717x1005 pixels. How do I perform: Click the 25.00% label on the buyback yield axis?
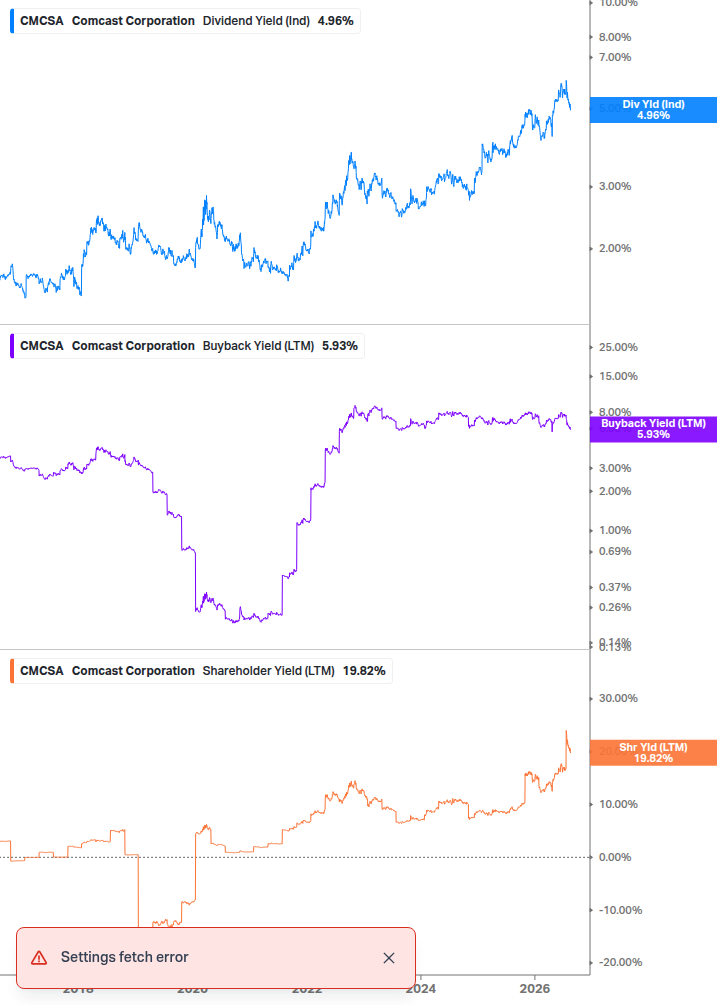[x=618, y=347]
